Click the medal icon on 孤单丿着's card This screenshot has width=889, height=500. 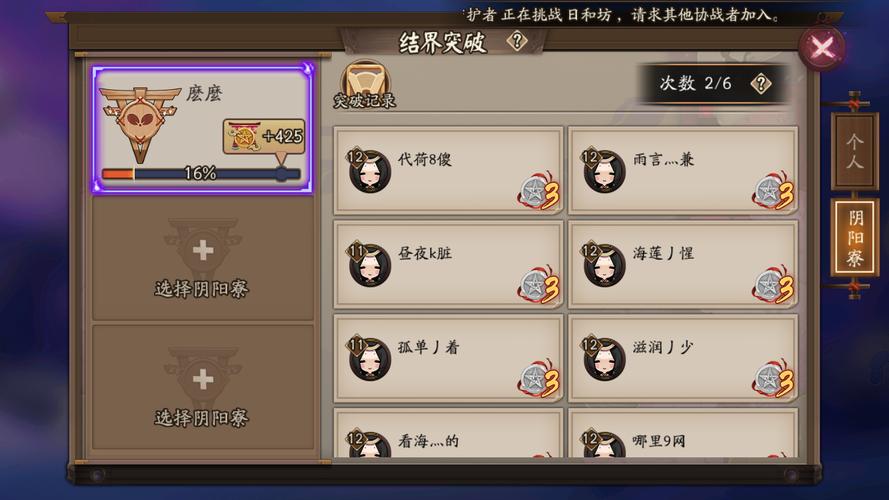(539, 379)
